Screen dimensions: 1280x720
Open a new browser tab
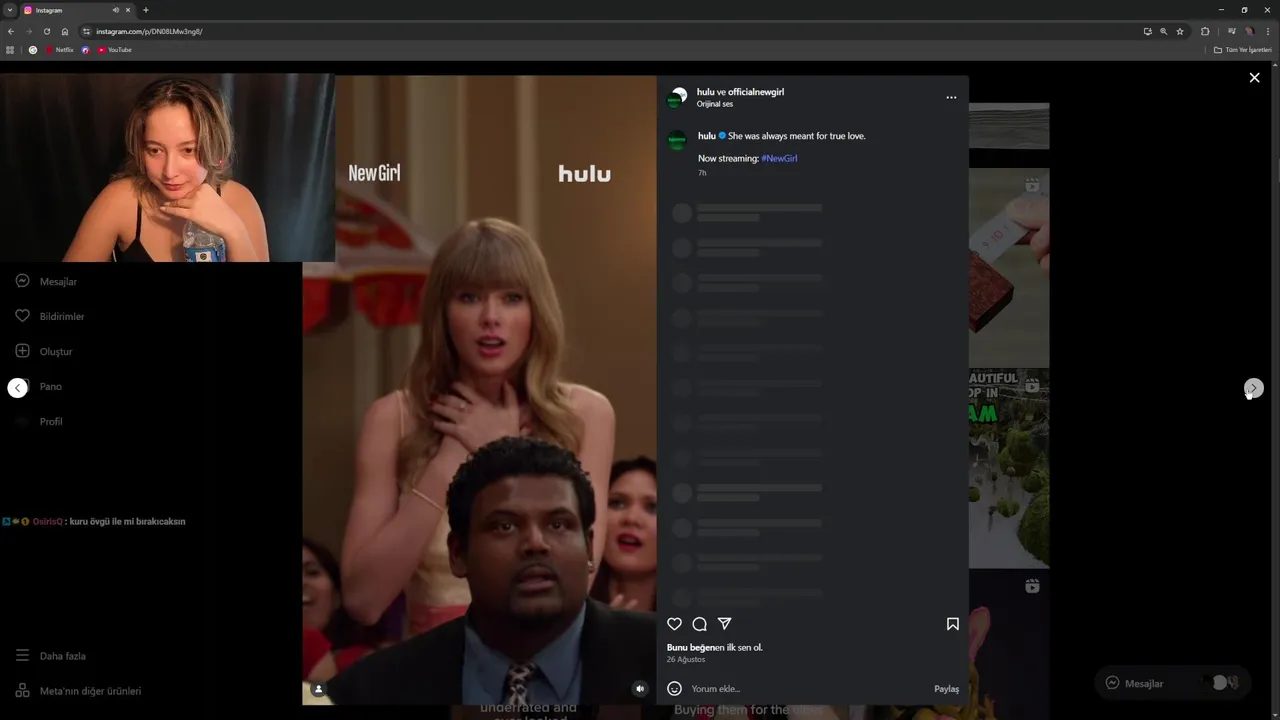coord(146,10)
